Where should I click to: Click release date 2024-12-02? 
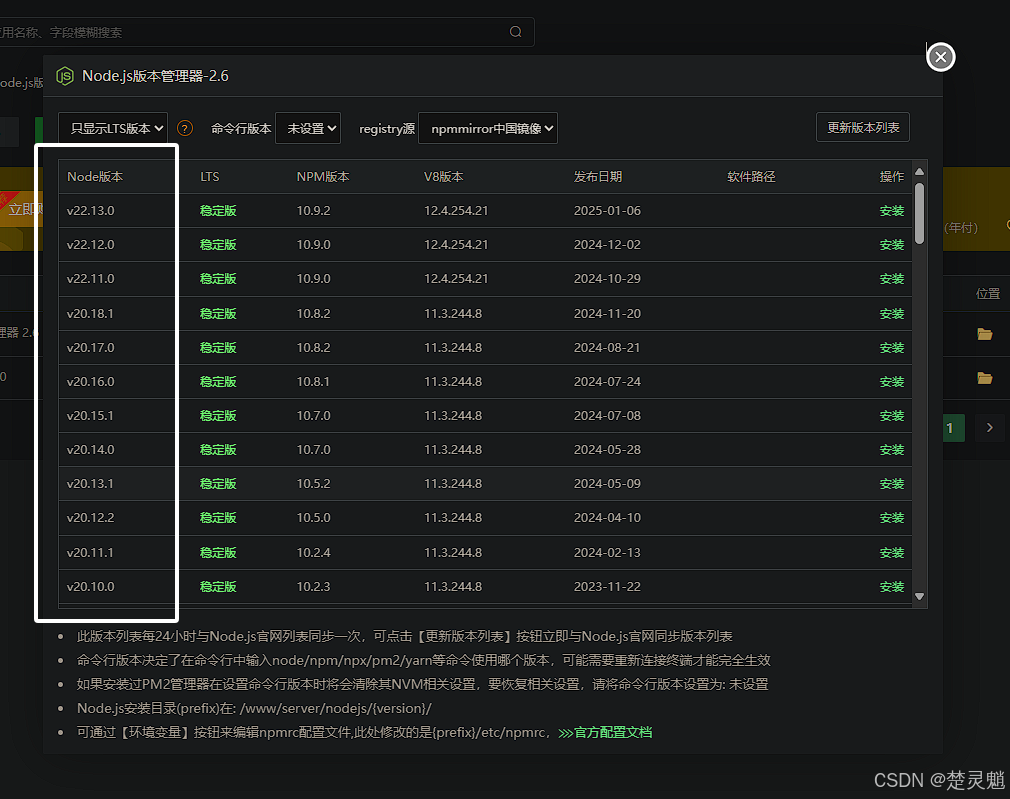point(607,245)
